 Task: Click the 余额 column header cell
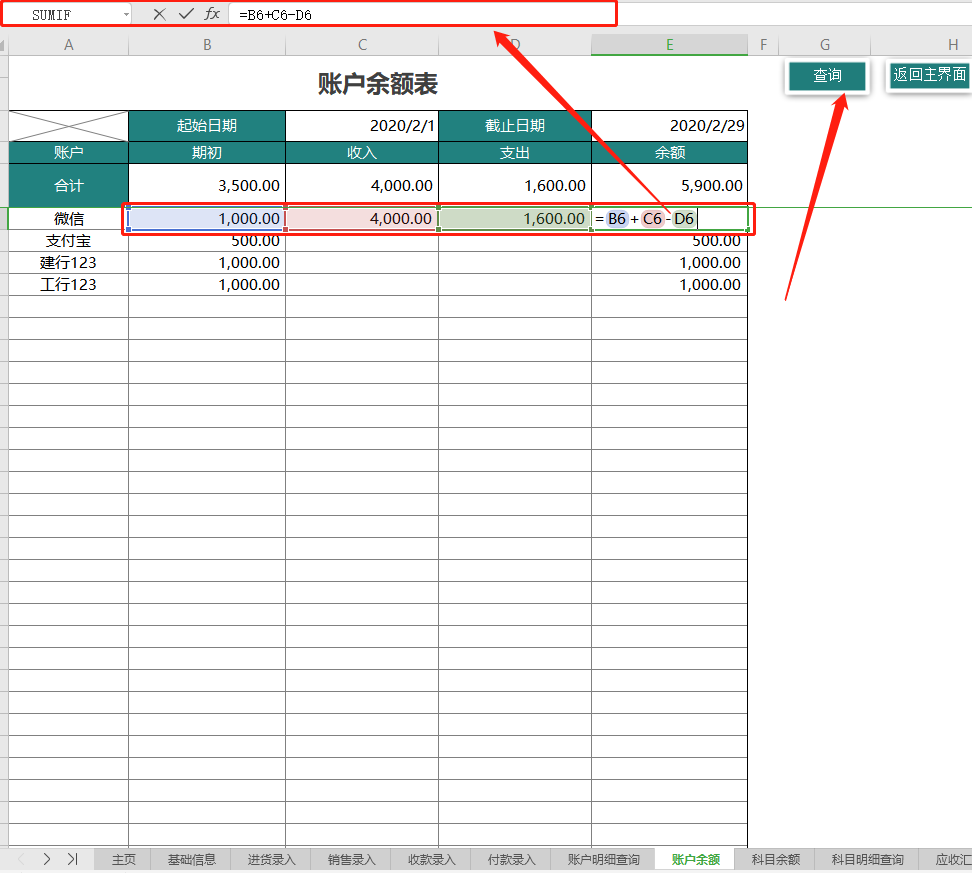(669, 153)
